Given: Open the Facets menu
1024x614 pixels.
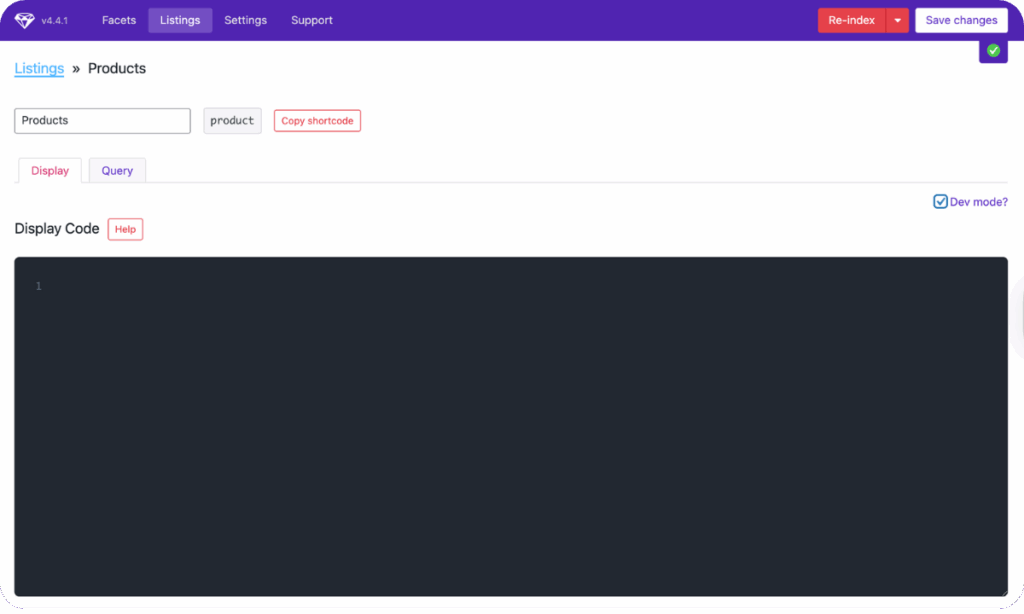Looking at the screenshot, I should coord(119,20).
